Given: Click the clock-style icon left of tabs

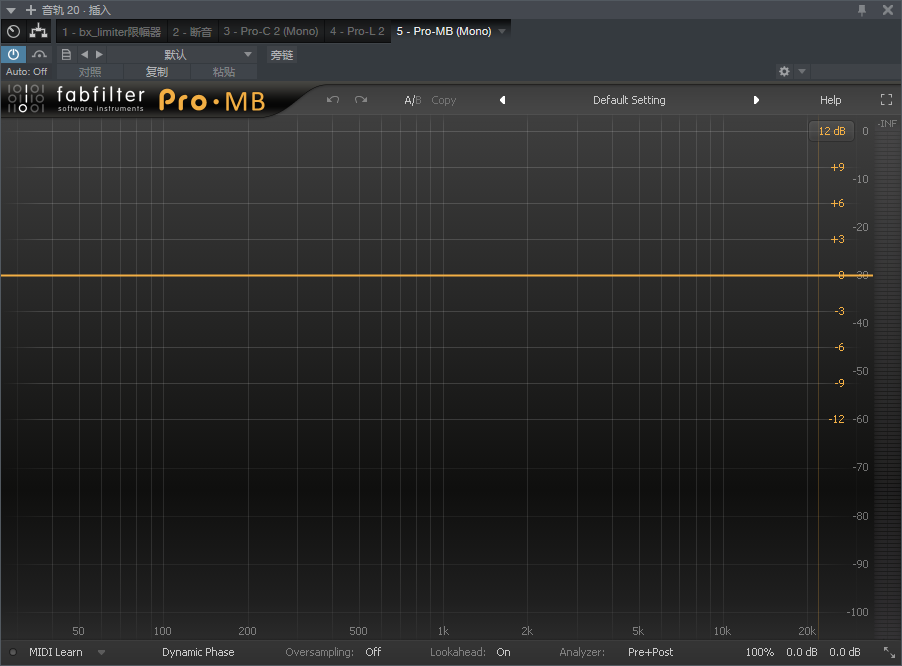Looking at the screenshot, I should 13,32.
